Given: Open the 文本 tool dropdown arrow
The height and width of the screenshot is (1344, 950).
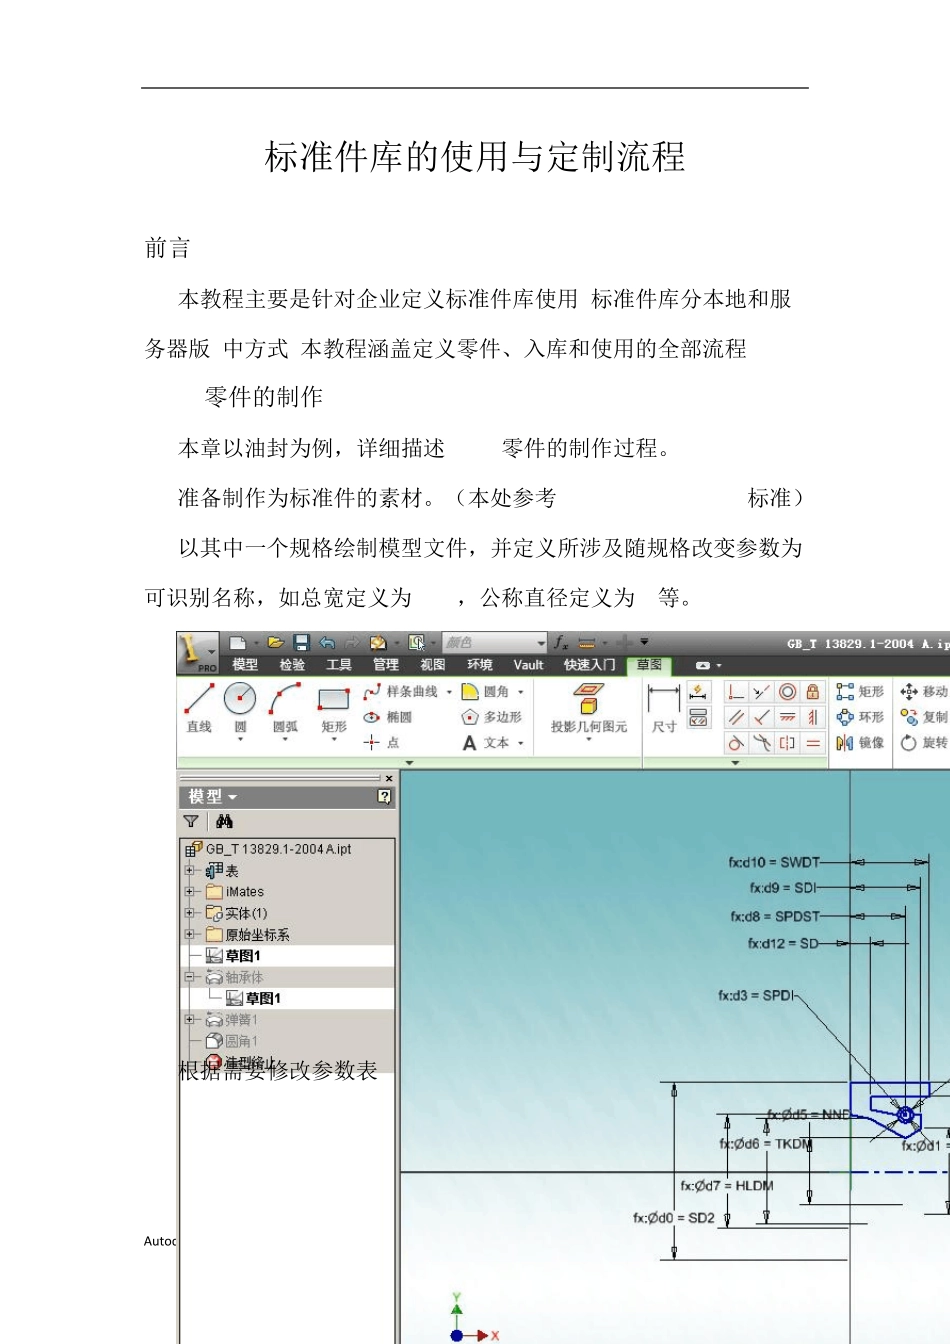Looking at the screenshot, I should point(521,743).
